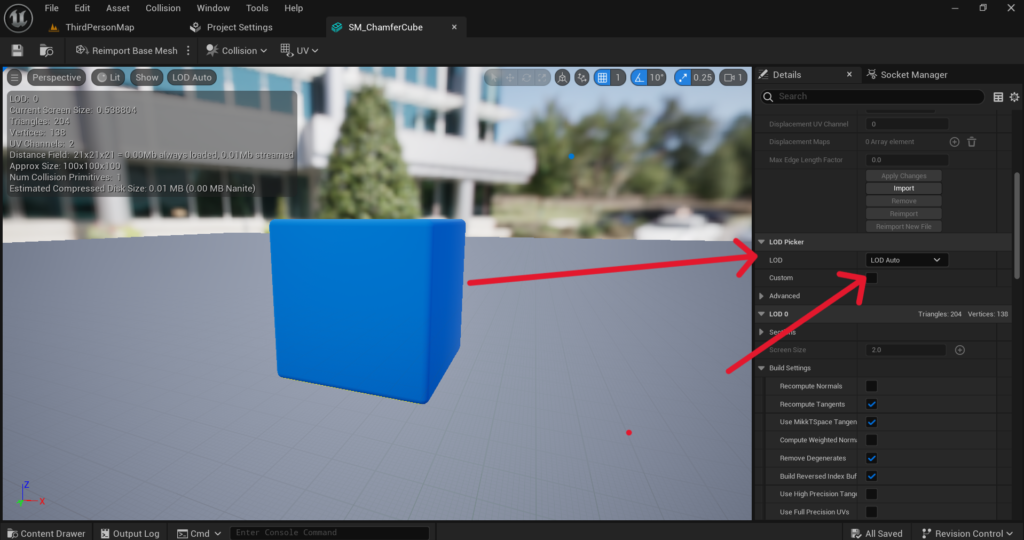The image size is (1024, 540).
Task: Select the viewport rotate tool
Action: tap(526, 78)
